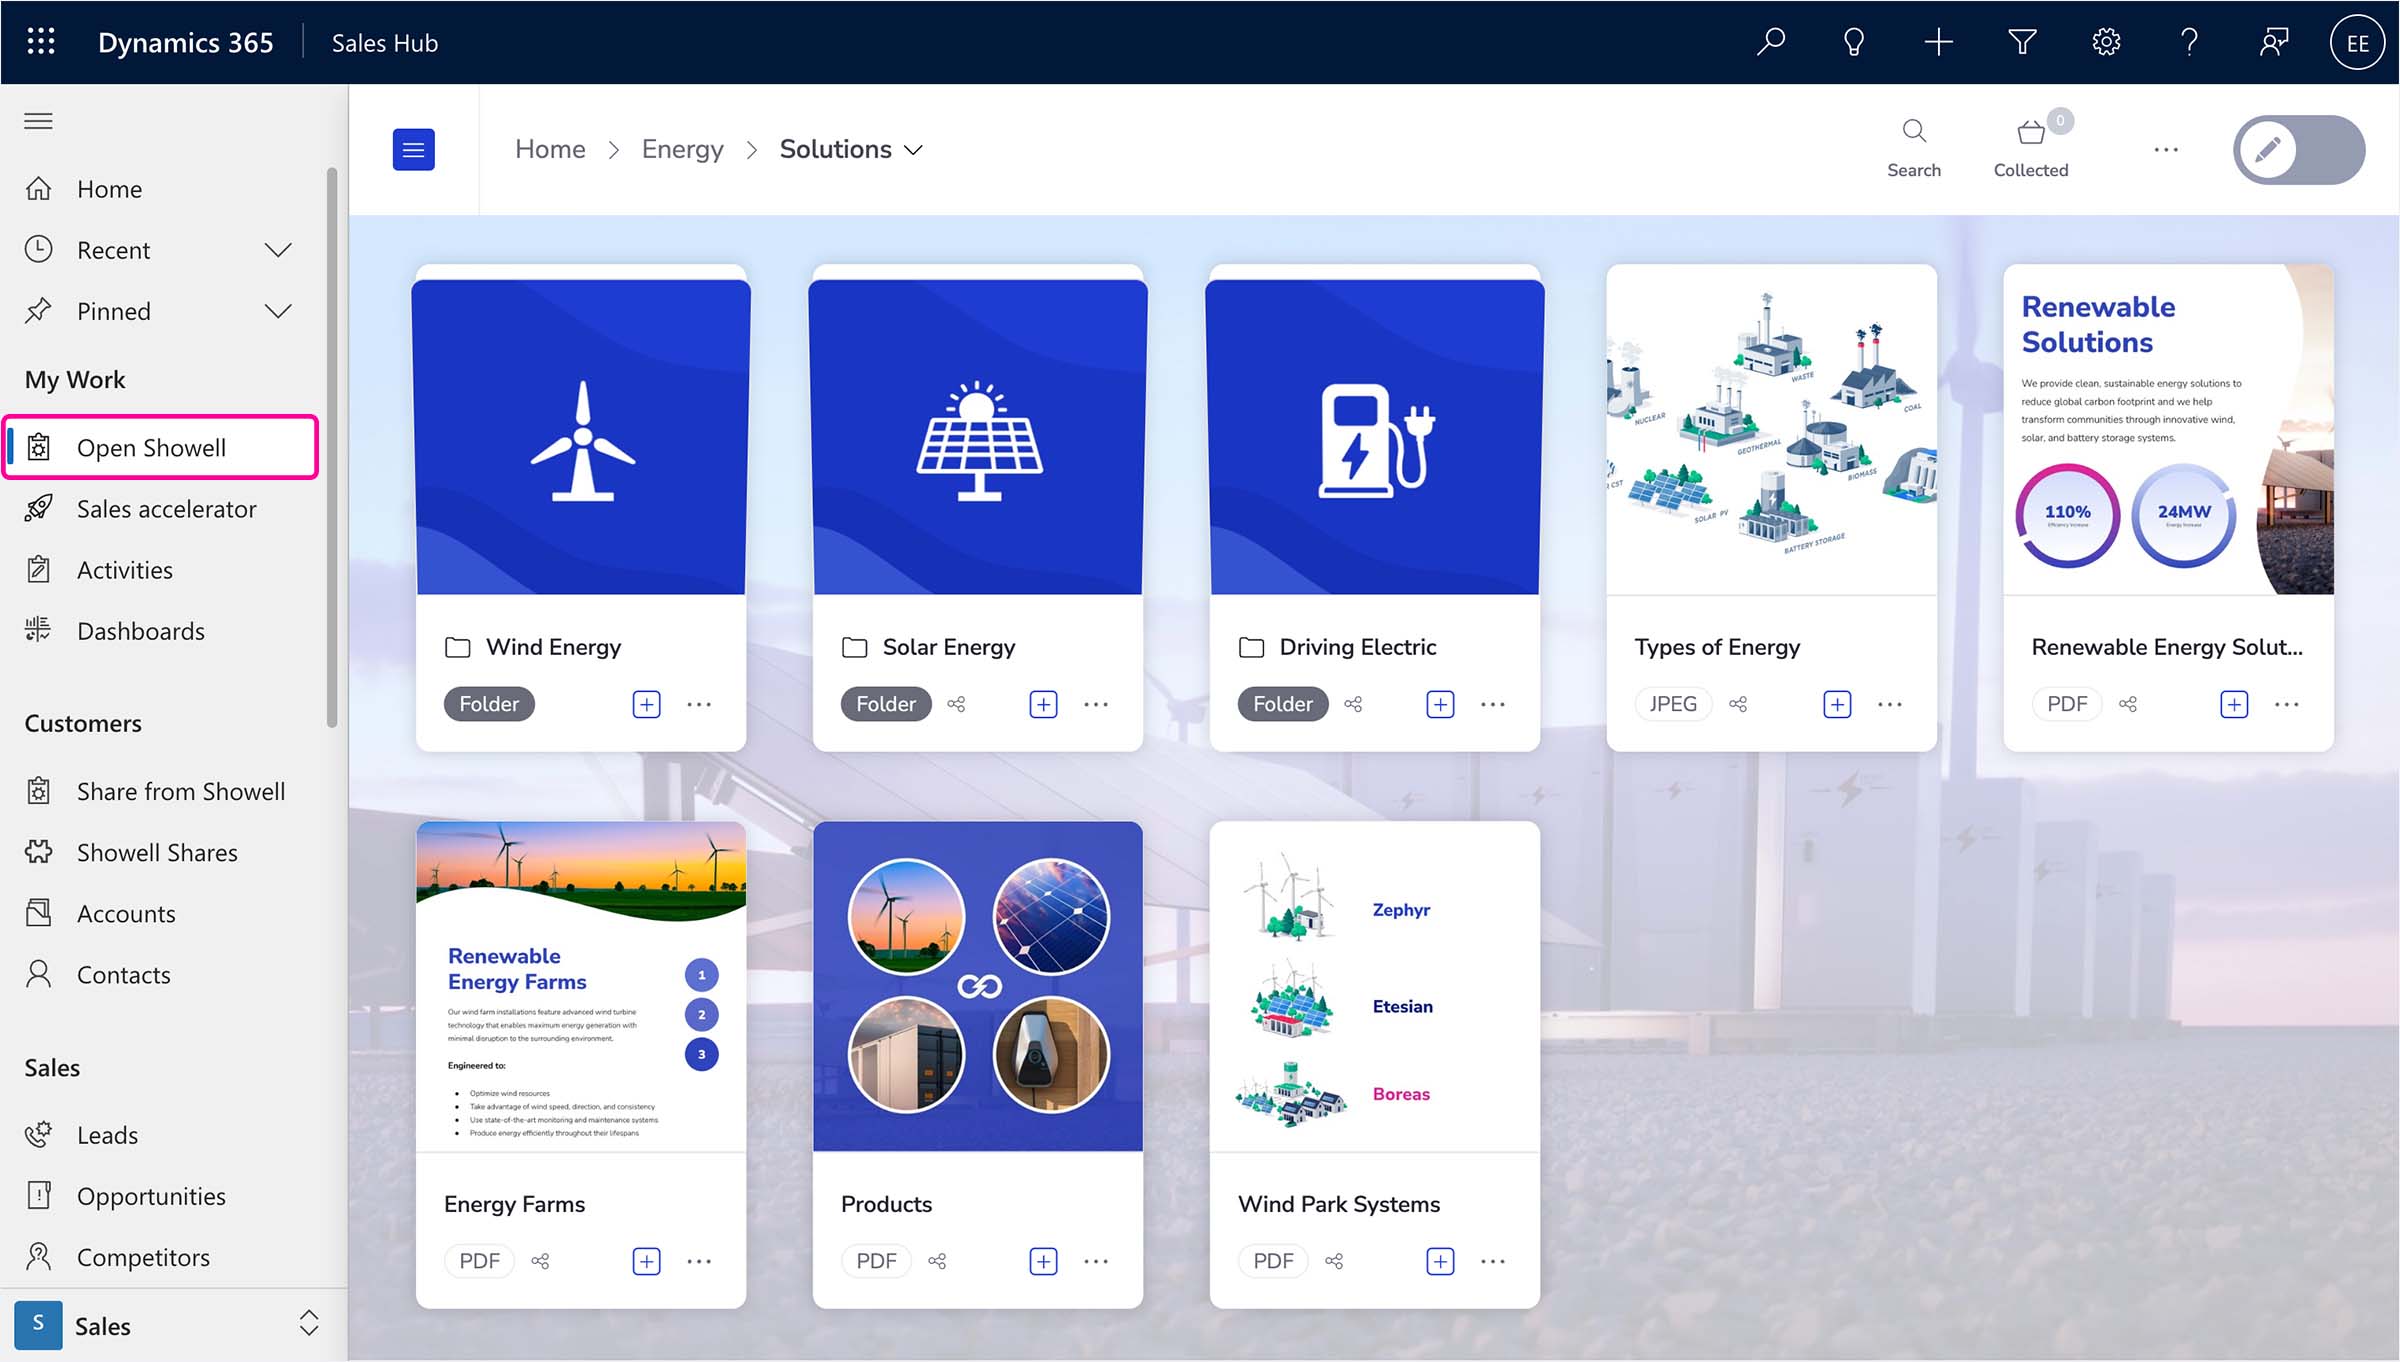Viewport: 2400px width, 1362px height.
Task: Open Showell from the My Work section
Action: click(x=160, y=447)
